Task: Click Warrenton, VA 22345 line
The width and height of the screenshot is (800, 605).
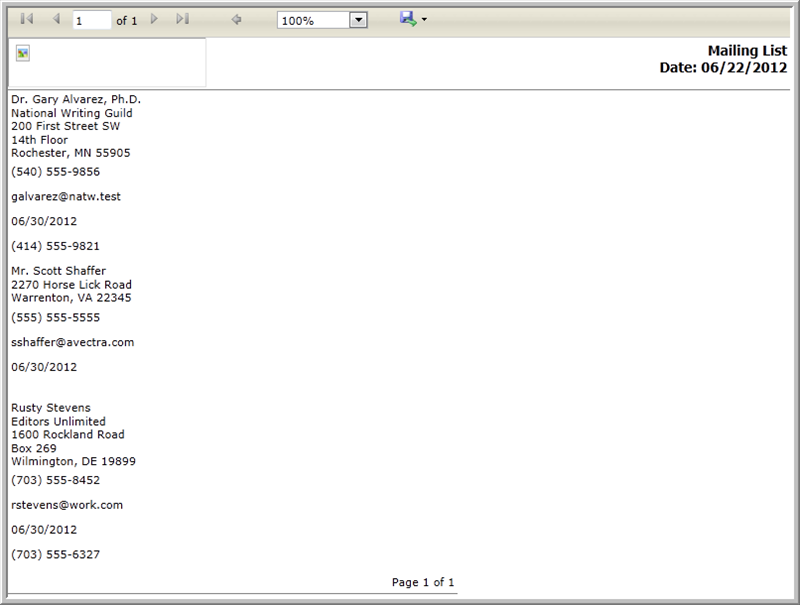Action: [71, 297]
